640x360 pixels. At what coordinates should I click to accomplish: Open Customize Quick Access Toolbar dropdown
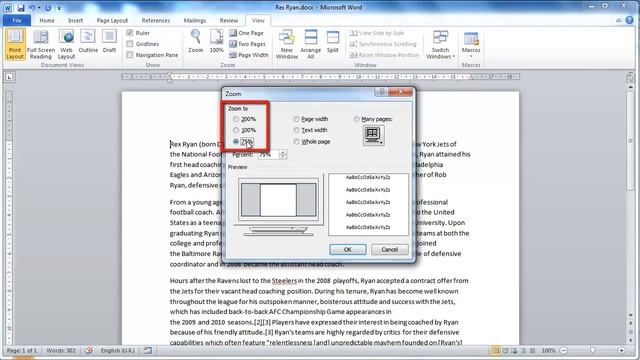(x=59, y=8)
